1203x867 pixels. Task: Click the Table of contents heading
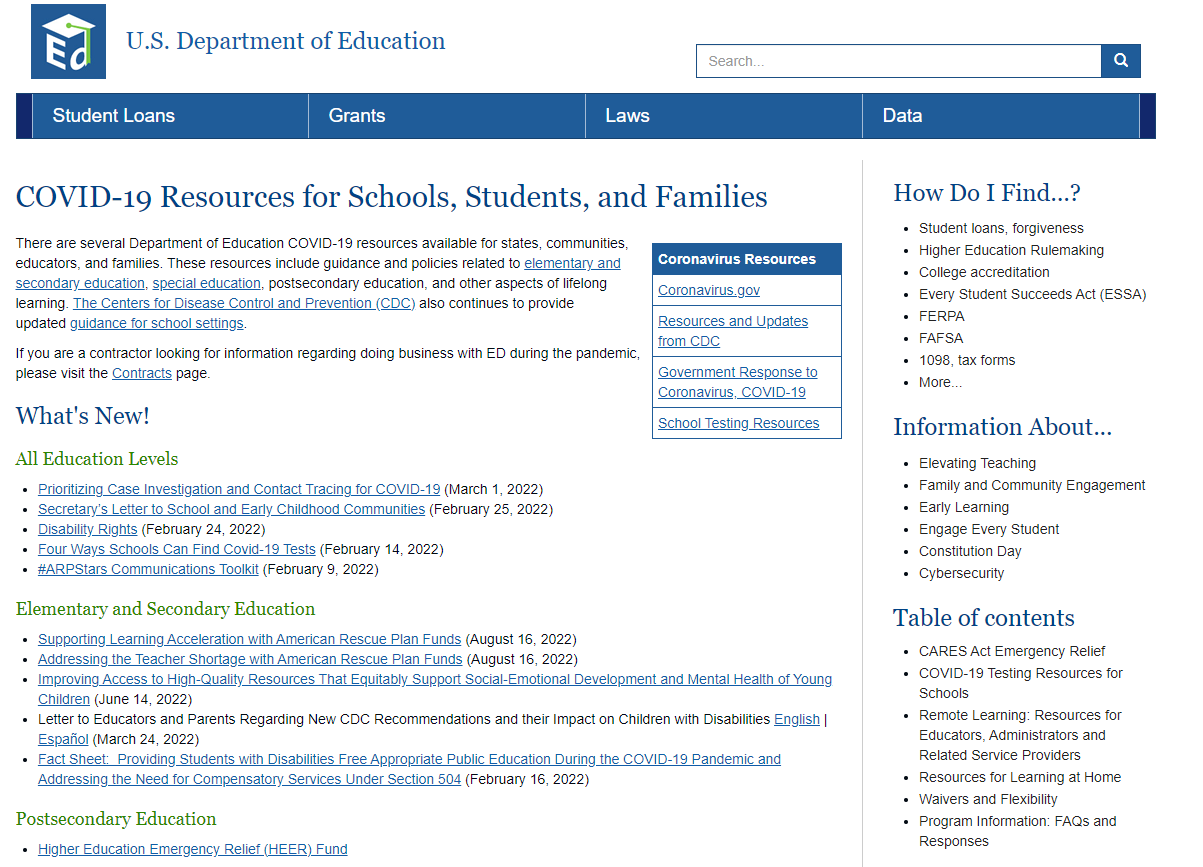click(984, 617)
